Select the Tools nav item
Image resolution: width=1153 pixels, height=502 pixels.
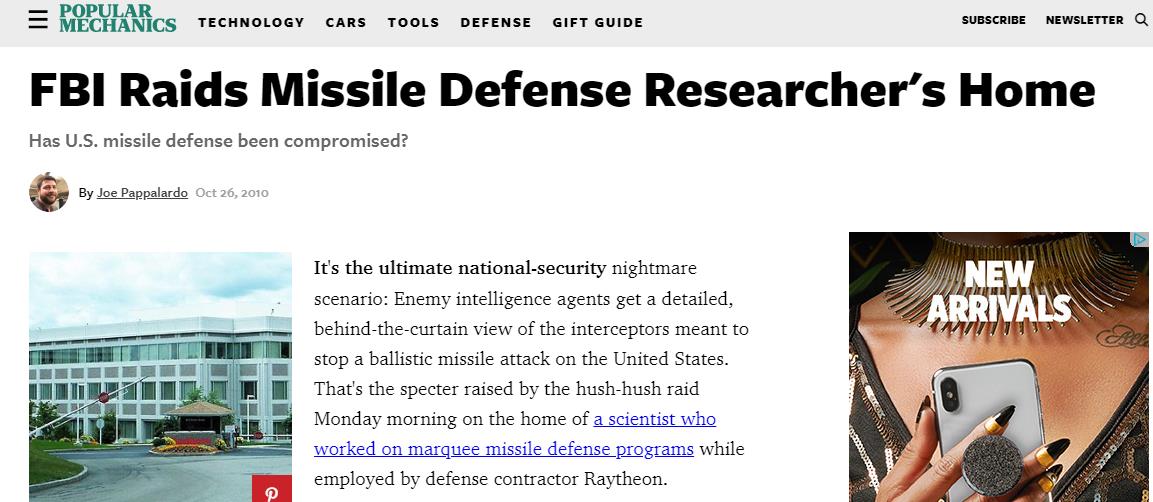(414, 23)
